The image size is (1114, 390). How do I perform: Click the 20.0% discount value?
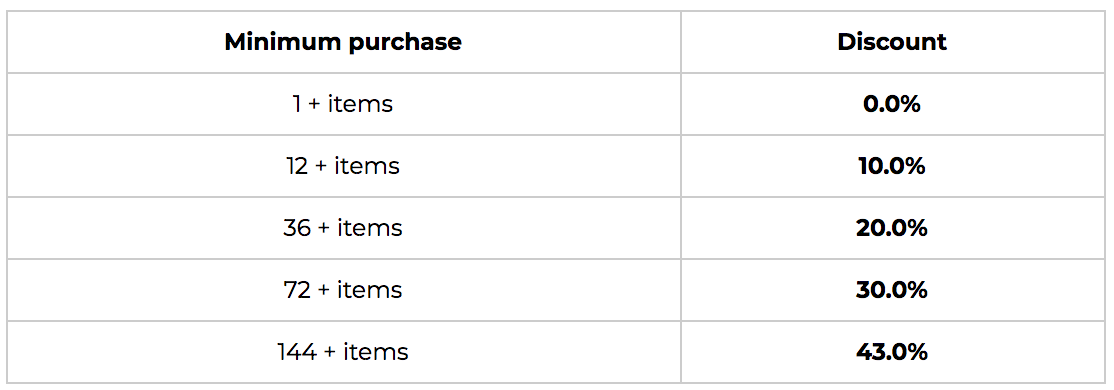coord(892,228)
